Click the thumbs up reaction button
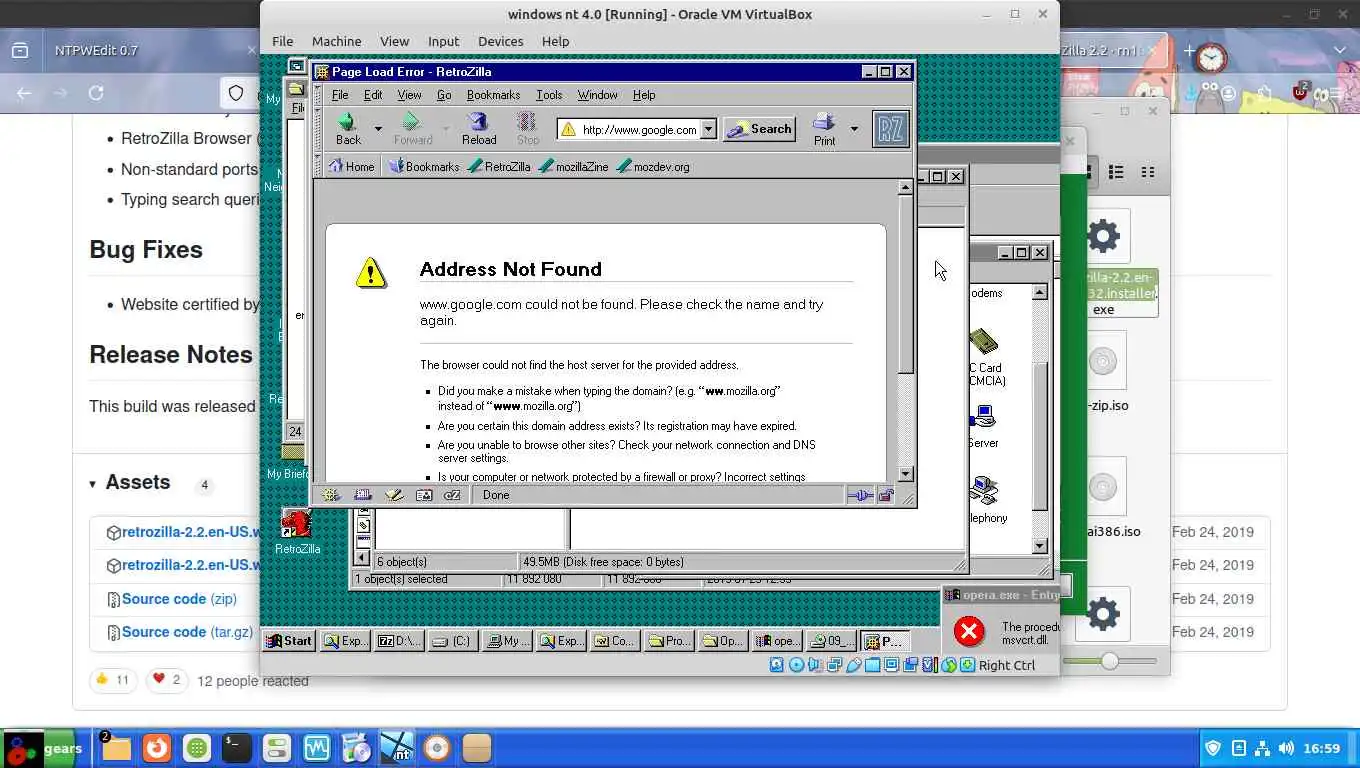 coord(112,680)
